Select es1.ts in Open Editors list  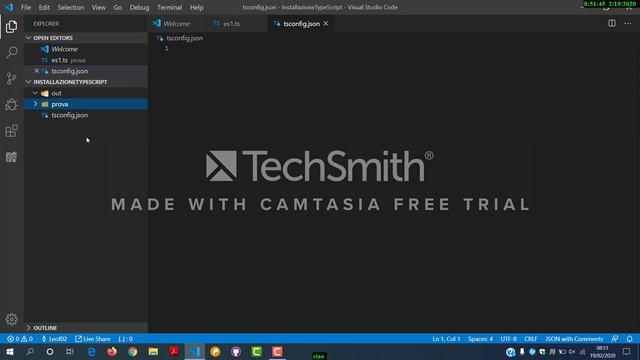86,60
